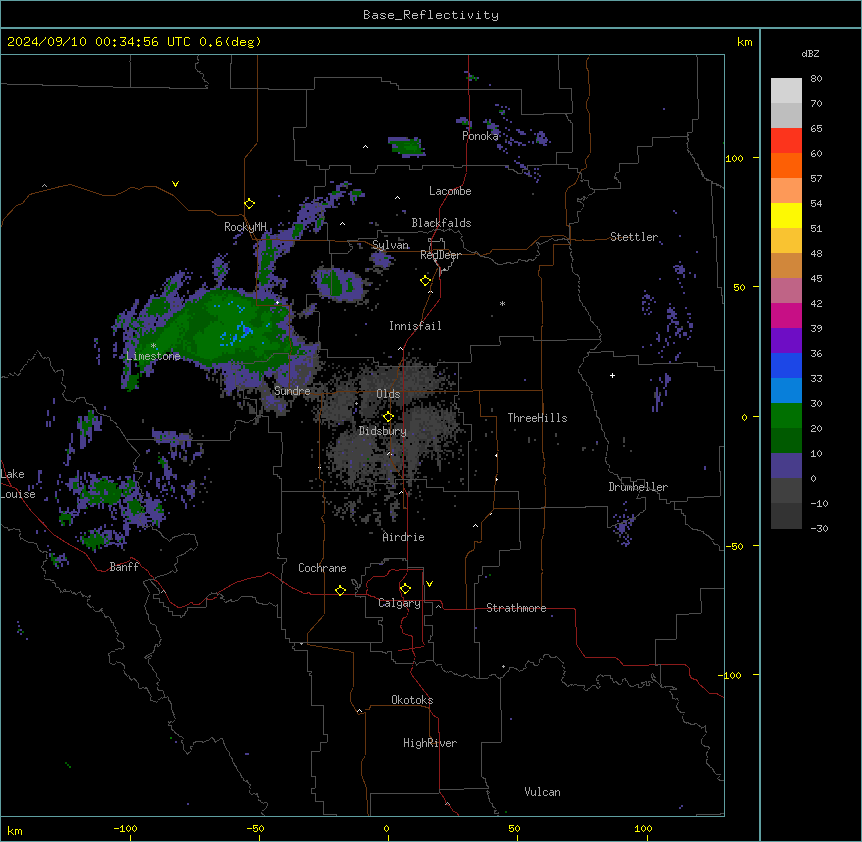The image size is (862, 842).
Task: Click the km unit label beside the timestamp row
Action: pyautogui.click(x=745, y=42)
